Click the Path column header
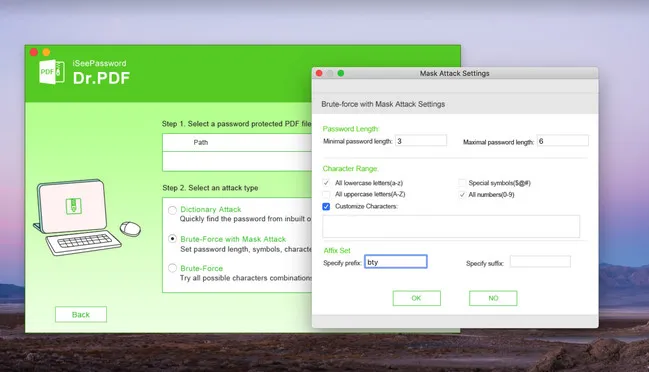Image resolution: width=649 pixels, height=372 pixels. tap(201, 142)
